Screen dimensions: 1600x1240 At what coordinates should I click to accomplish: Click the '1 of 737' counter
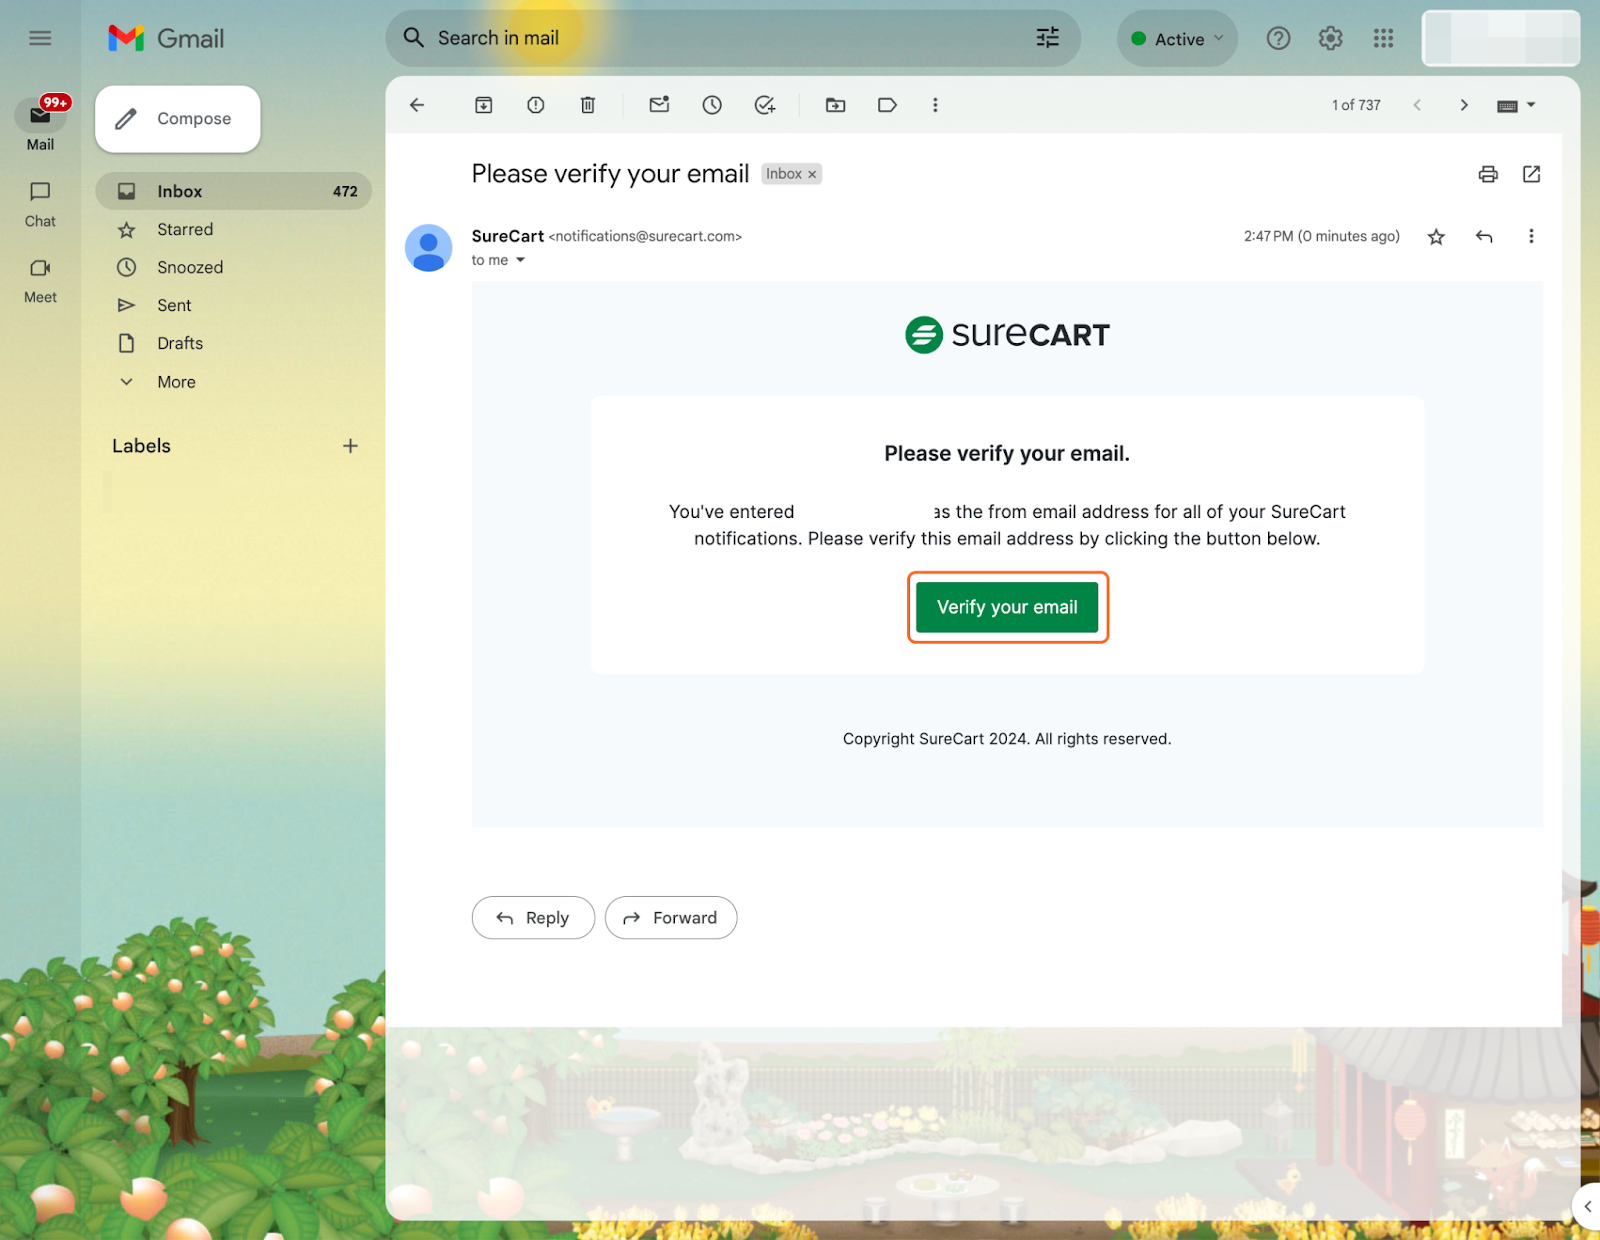click(x=1356, y=105)
